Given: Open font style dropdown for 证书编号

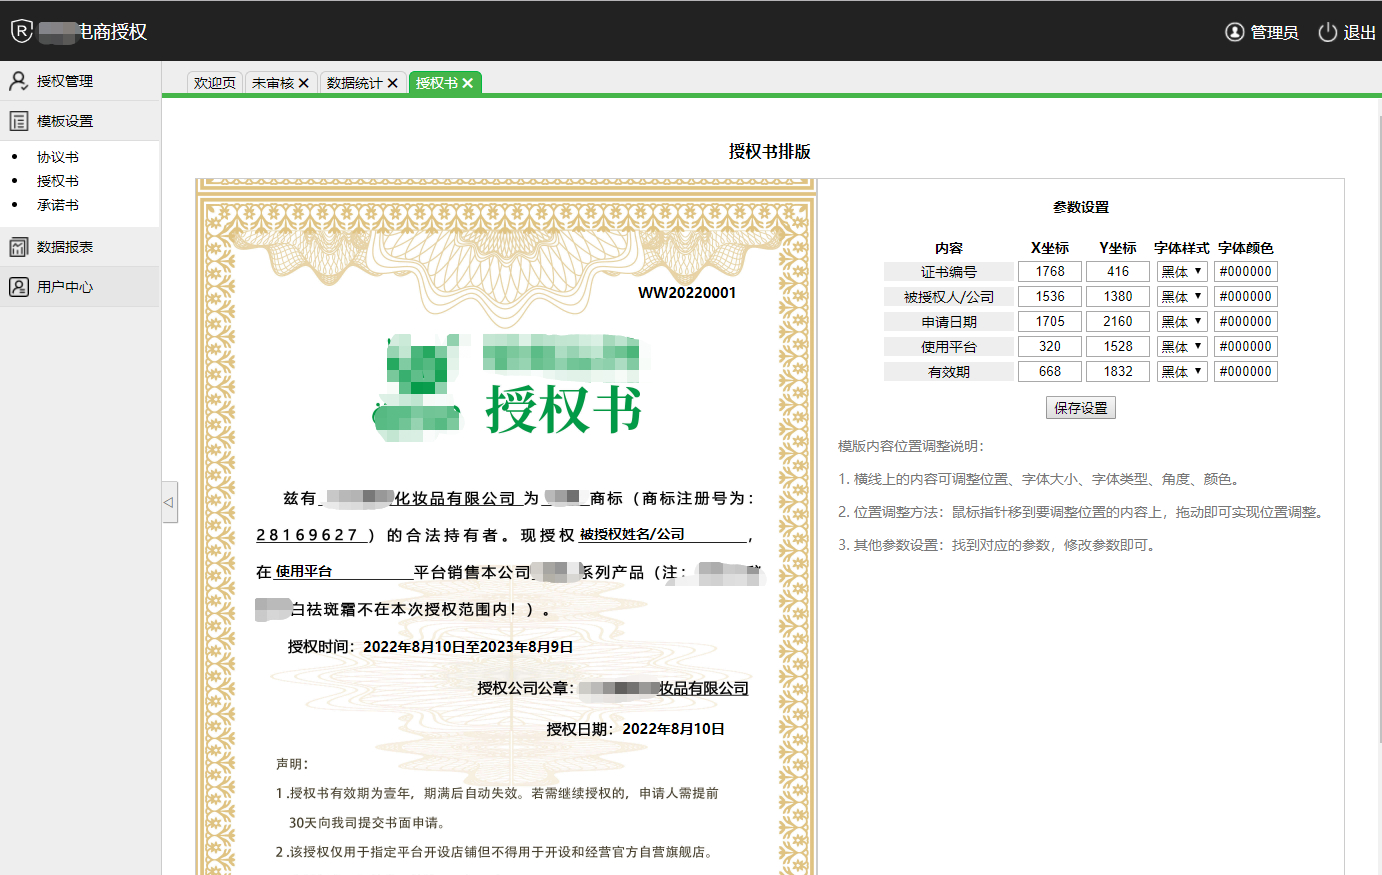Looking at the screenshot, I should [1182, 271].
